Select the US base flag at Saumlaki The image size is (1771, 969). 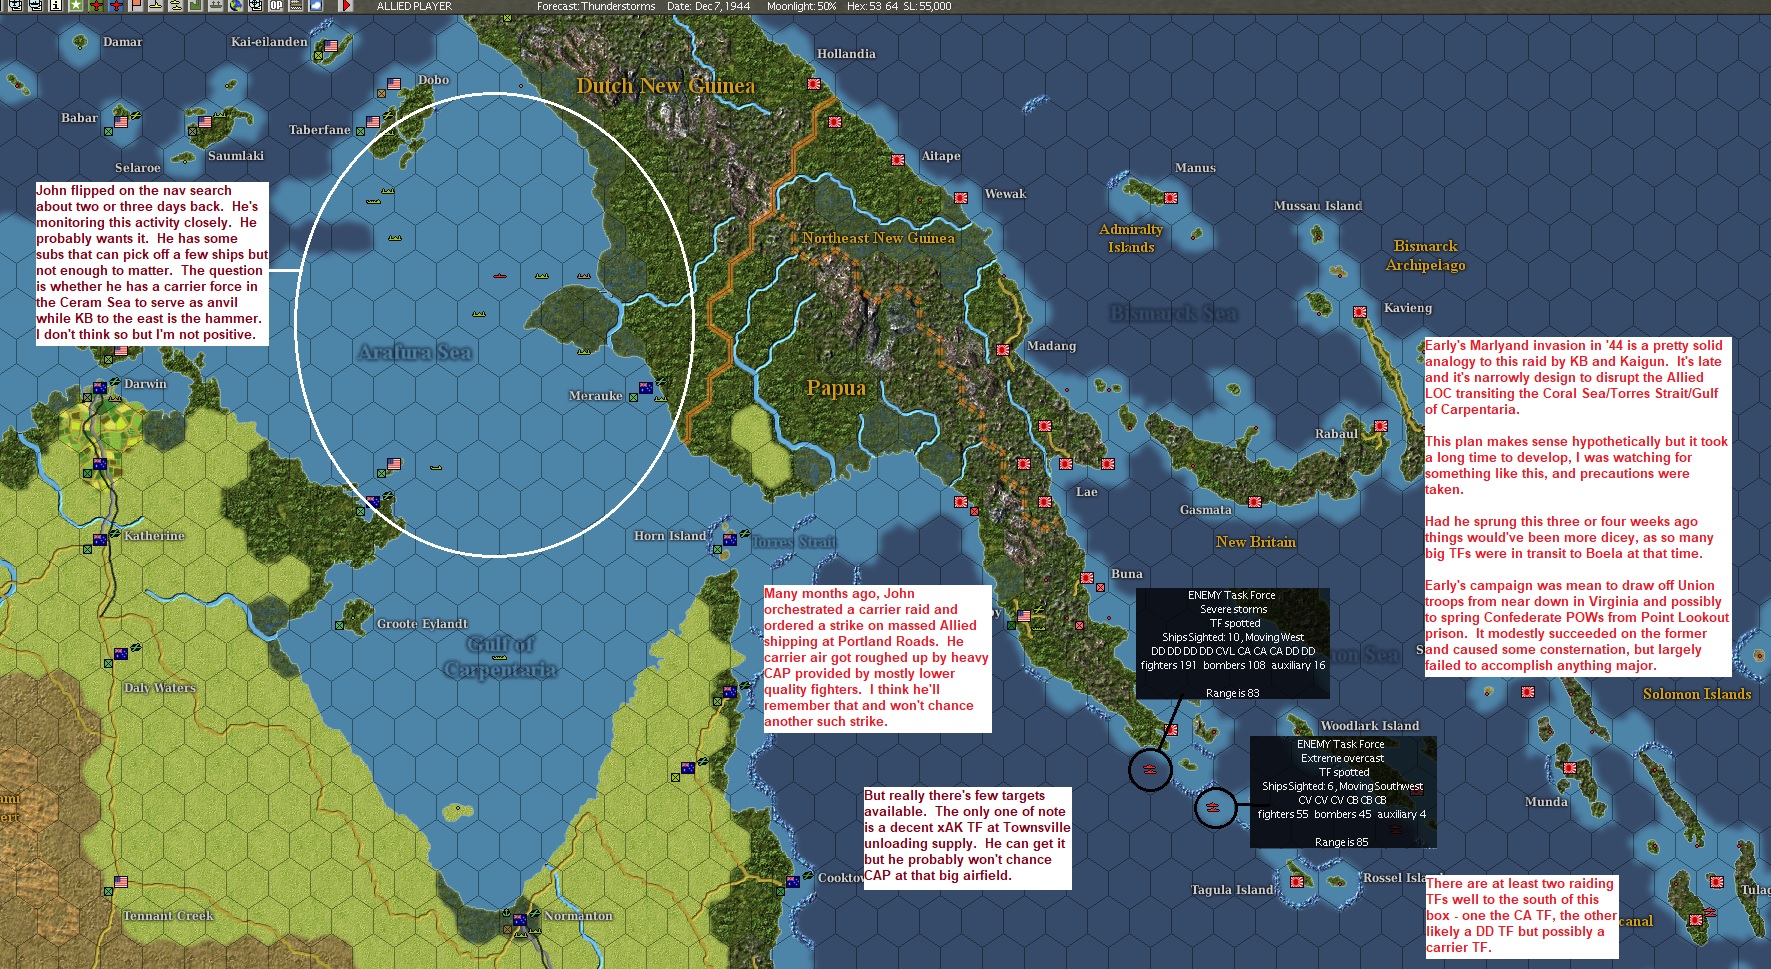pyautogui.click(x=205, y=122)
